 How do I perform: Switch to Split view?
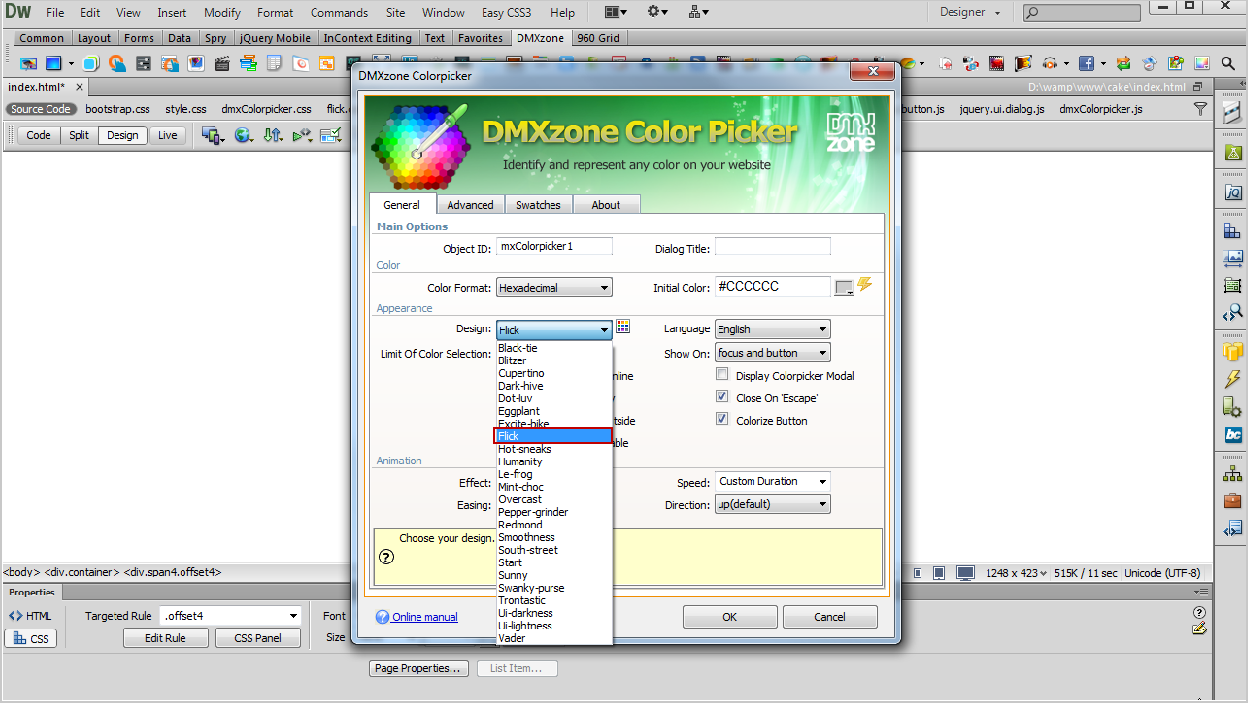tap(79, 135)
